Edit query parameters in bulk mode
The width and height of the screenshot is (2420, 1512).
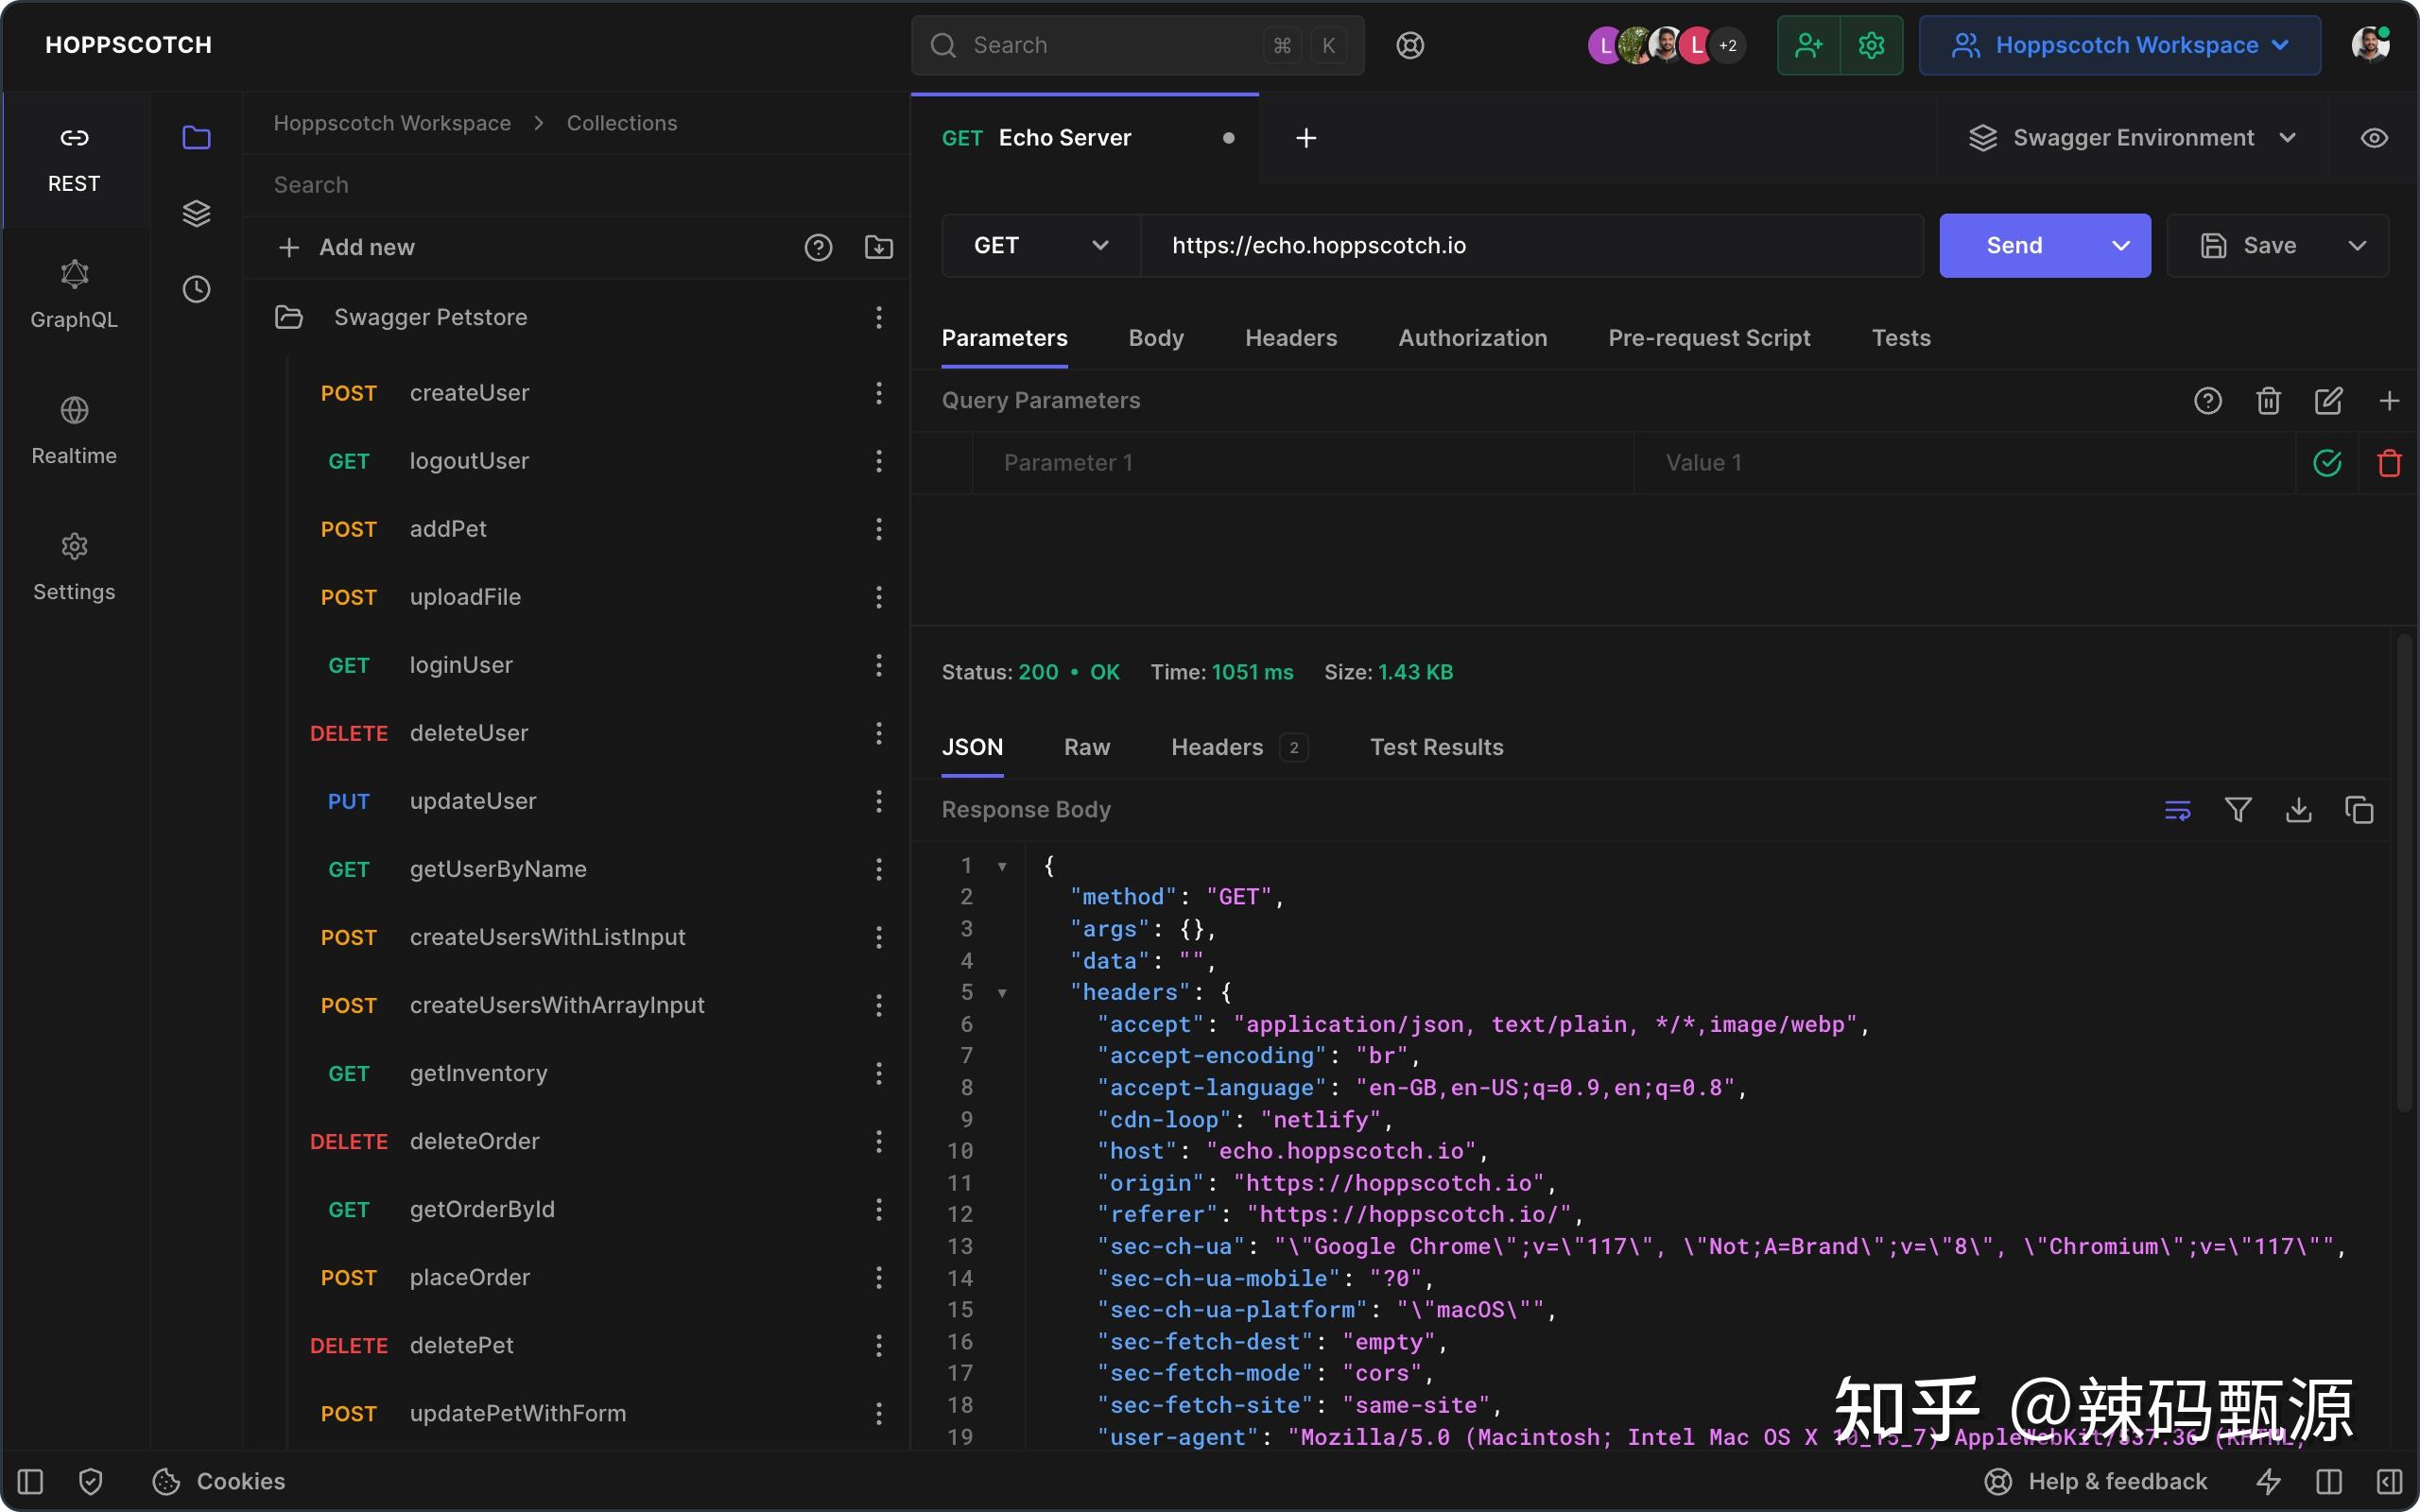(2328, 400)
